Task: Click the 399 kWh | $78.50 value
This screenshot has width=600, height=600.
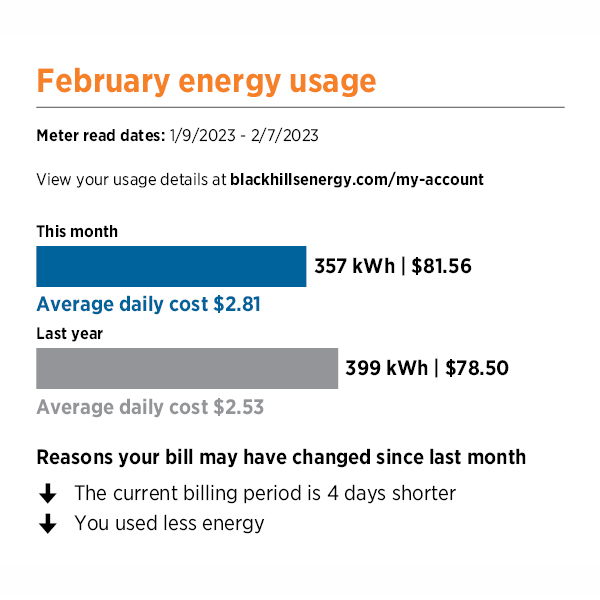Action: click(427, 368)
